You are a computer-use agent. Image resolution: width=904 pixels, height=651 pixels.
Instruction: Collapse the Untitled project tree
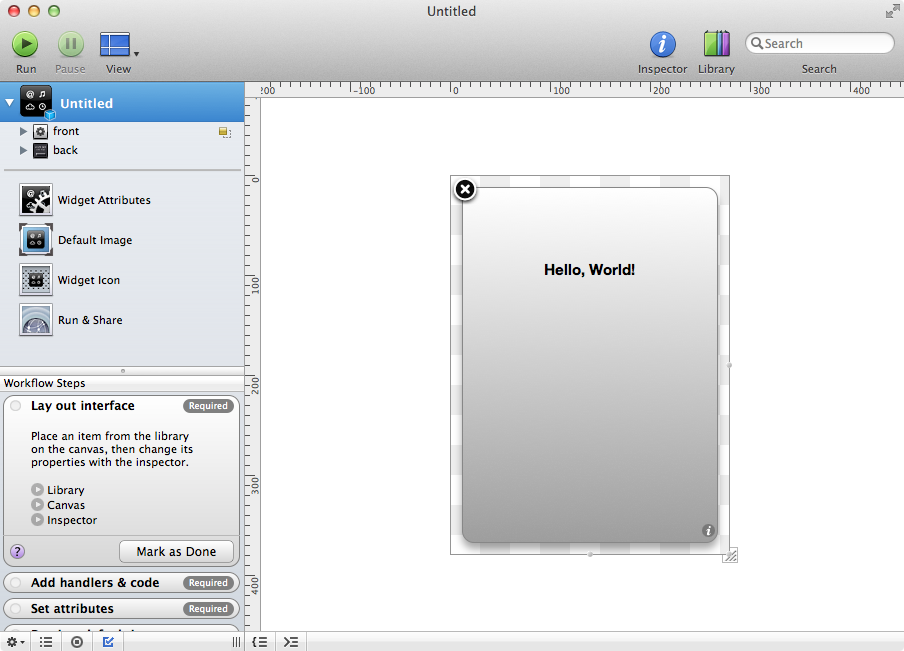pyautogui.click(x=10, y=103)
